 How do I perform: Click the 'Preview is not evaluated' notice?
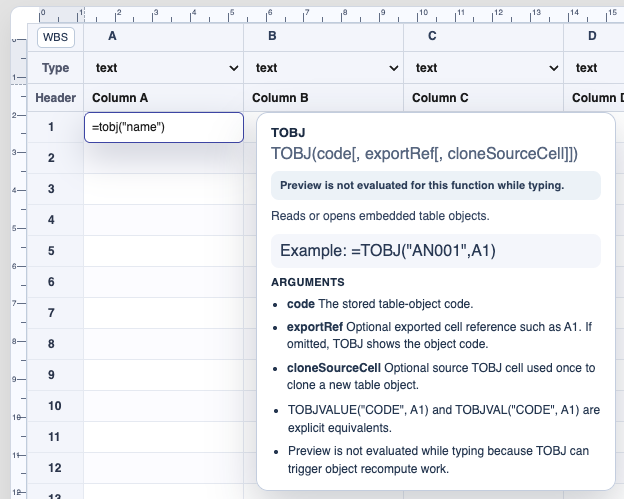click(436, 185)
